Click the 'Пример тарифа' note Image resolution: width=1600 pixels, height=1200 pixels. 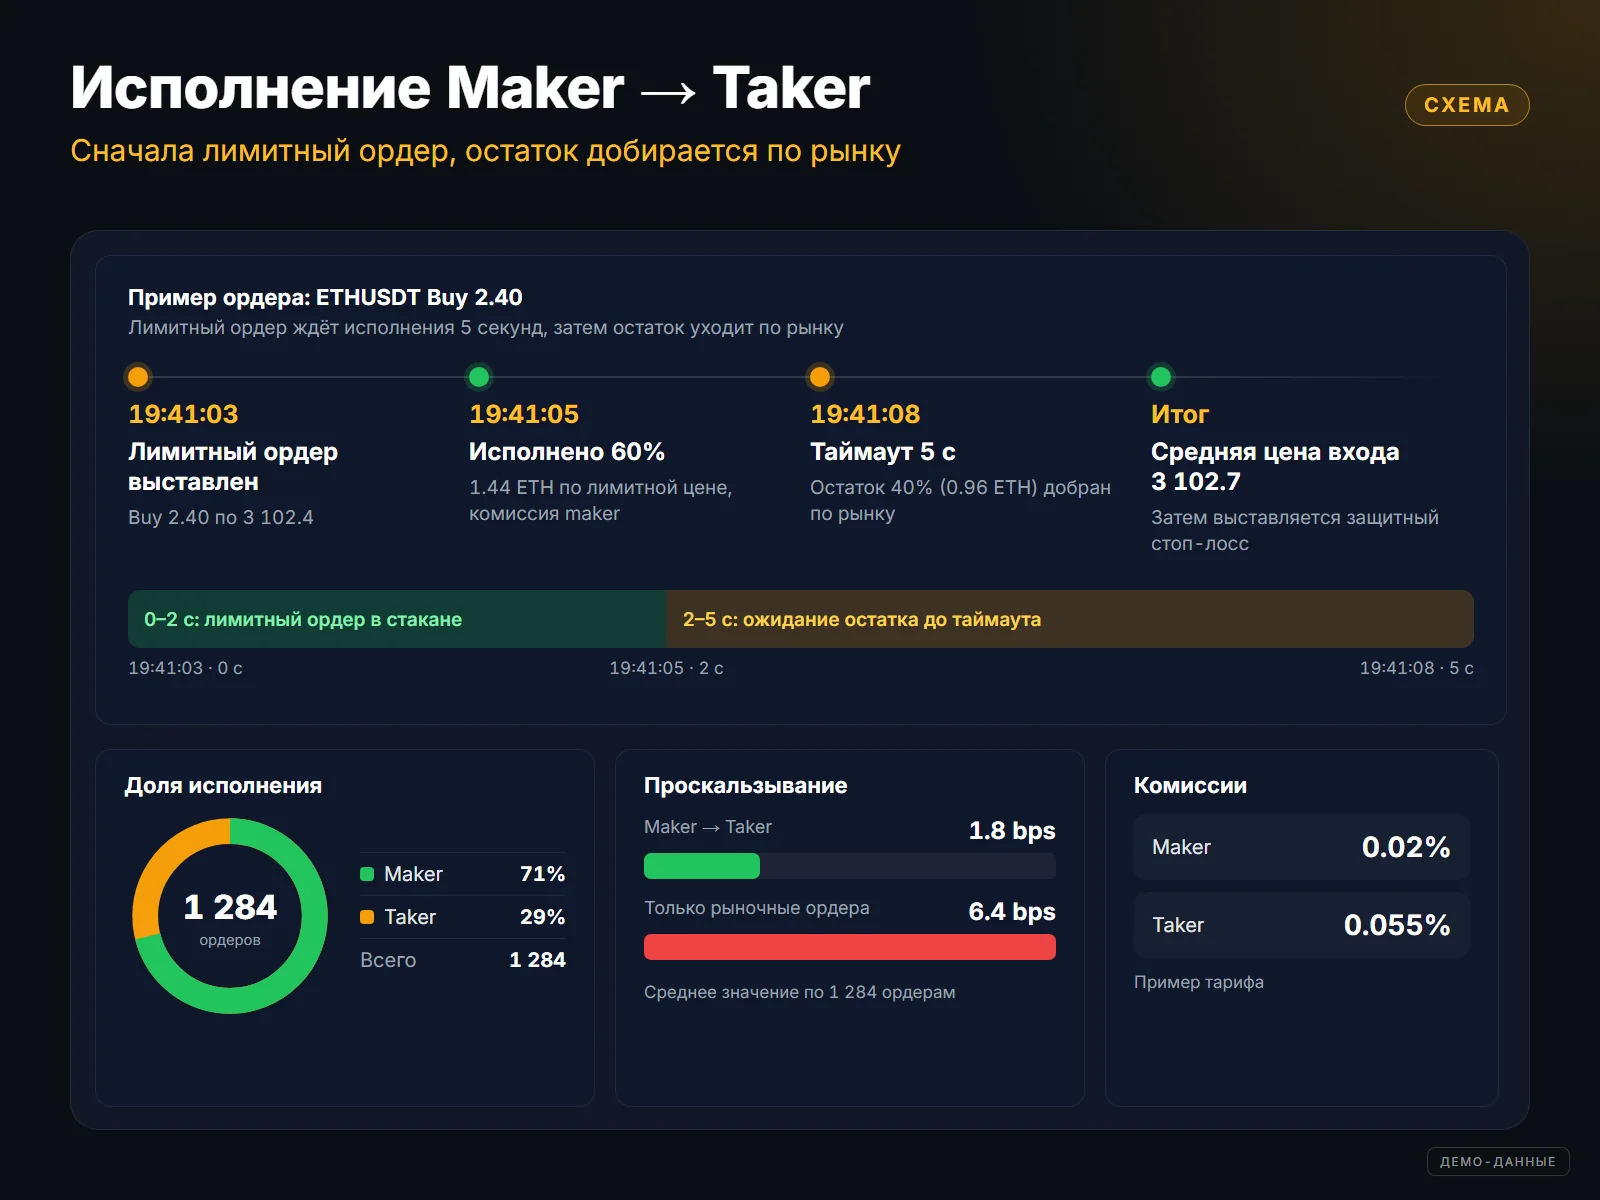(1199, 982)
